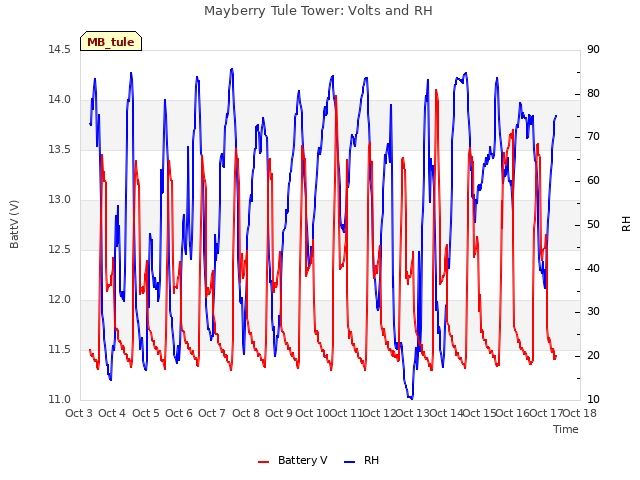Click the BattV (V) axis label
Image resolution: width=640 pixels, height=480 pixels.
tap(14, 224)
